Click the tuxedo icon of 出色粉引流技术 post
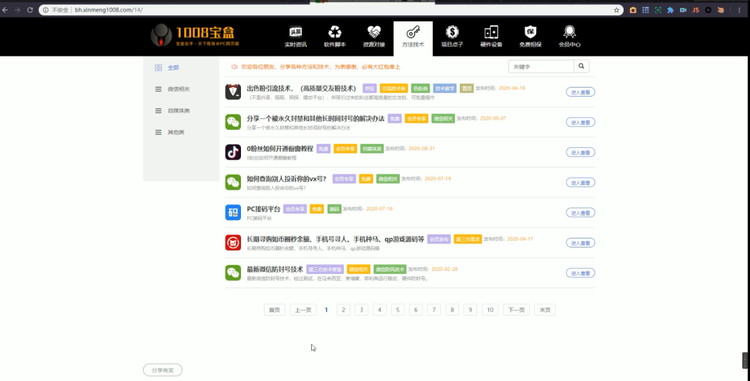 pos(233,92)
